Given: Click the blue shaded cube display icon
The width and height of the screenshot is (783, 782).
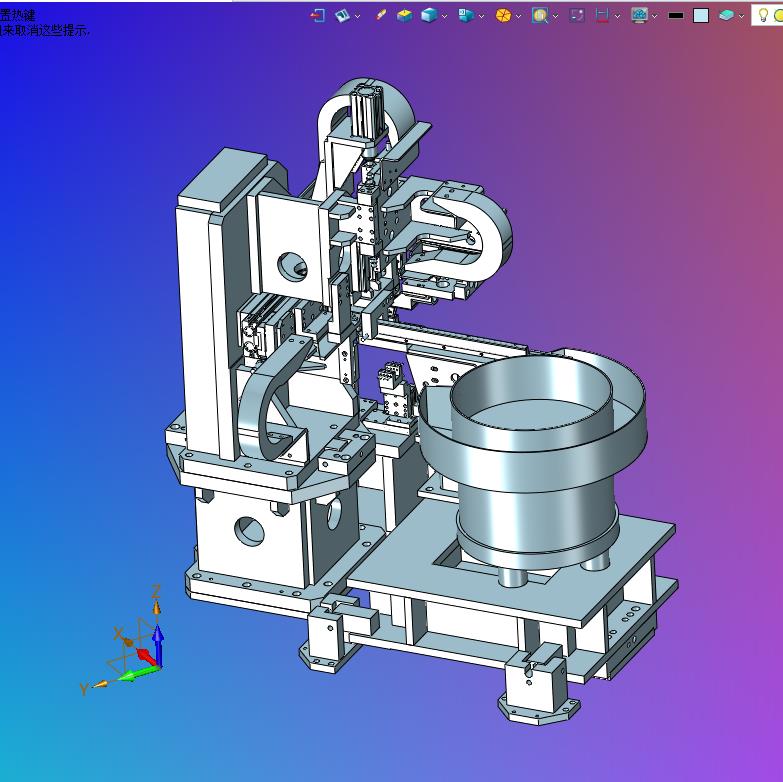Looking at the screenshot, I should coord(429,15).
